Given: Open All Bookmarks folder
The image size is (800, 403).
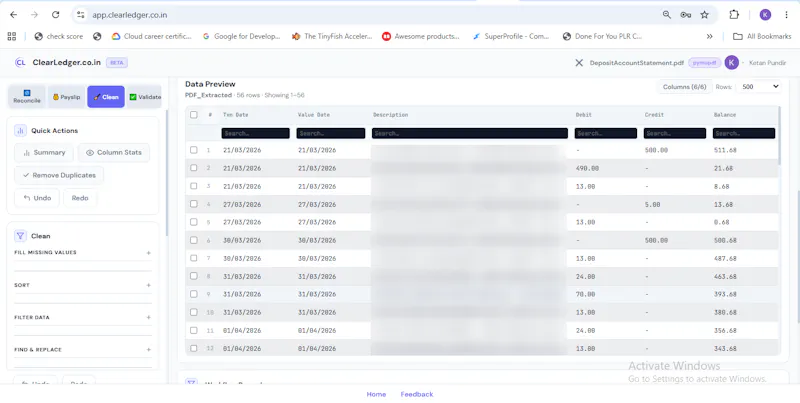Looking at the screenshot, I should [762, 36].
